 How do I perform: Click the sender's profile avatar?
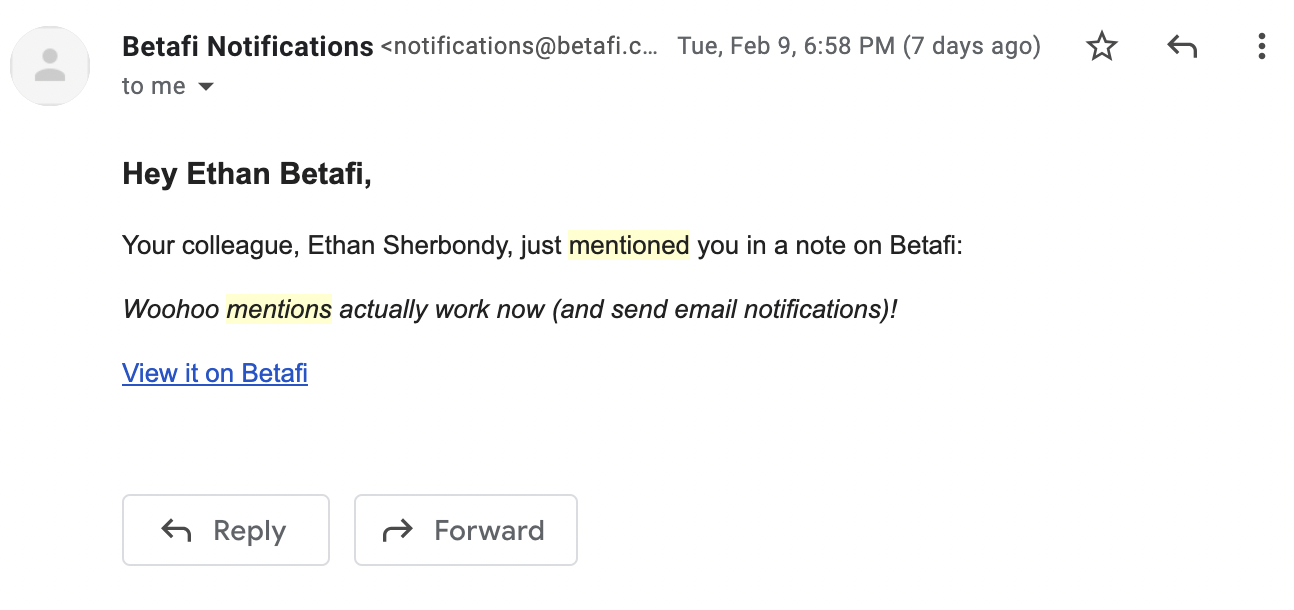[x=50, y=65]
